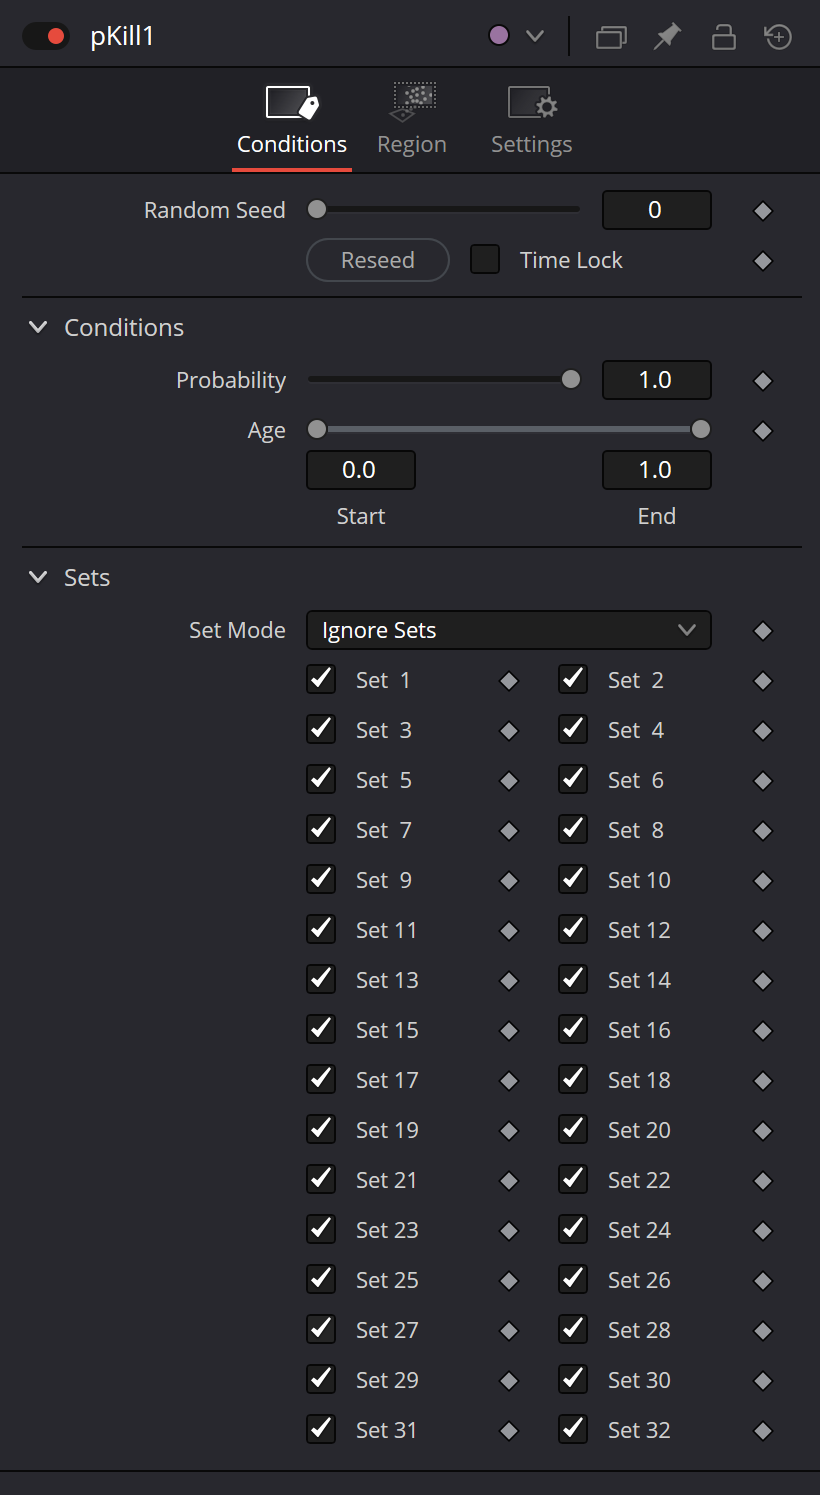
Task: Click the Random Seed value field
Action: pos(656,210)
